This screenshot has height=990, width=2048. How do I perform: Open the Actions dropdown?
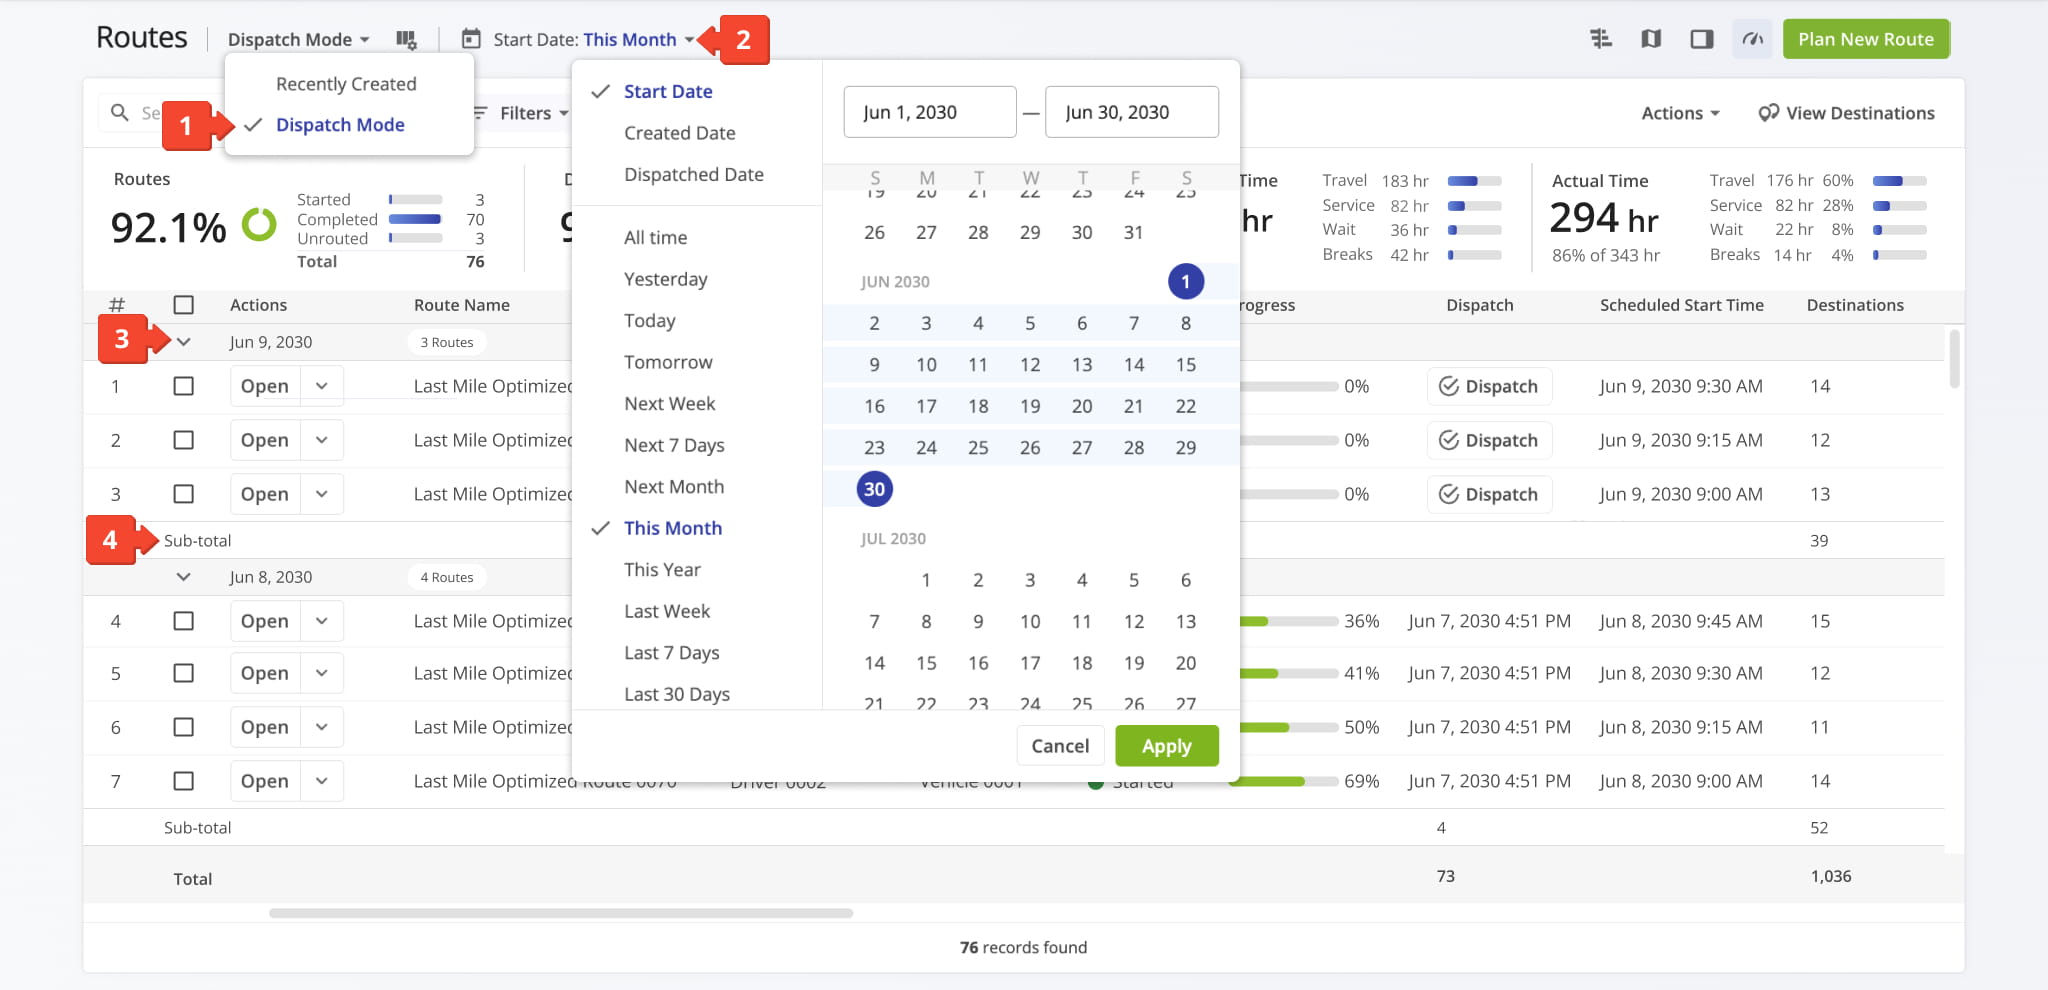coord(1680,113)
